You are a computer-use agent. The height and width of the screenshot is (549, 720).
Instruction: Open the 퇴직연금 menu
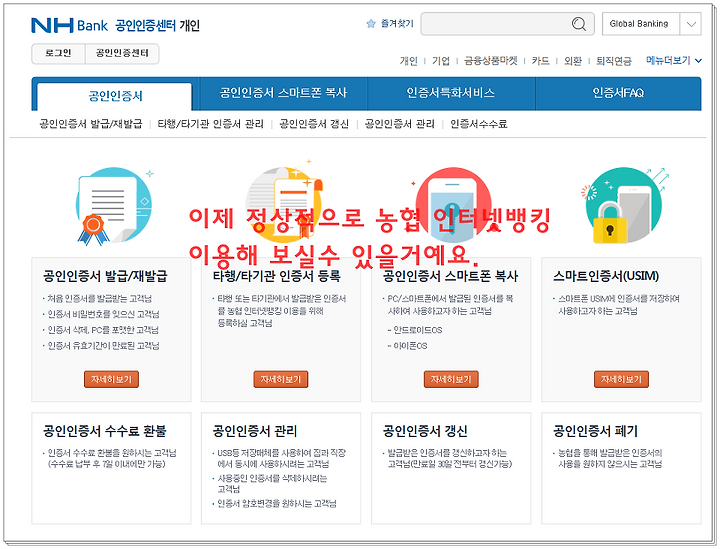tap(614, 61)
